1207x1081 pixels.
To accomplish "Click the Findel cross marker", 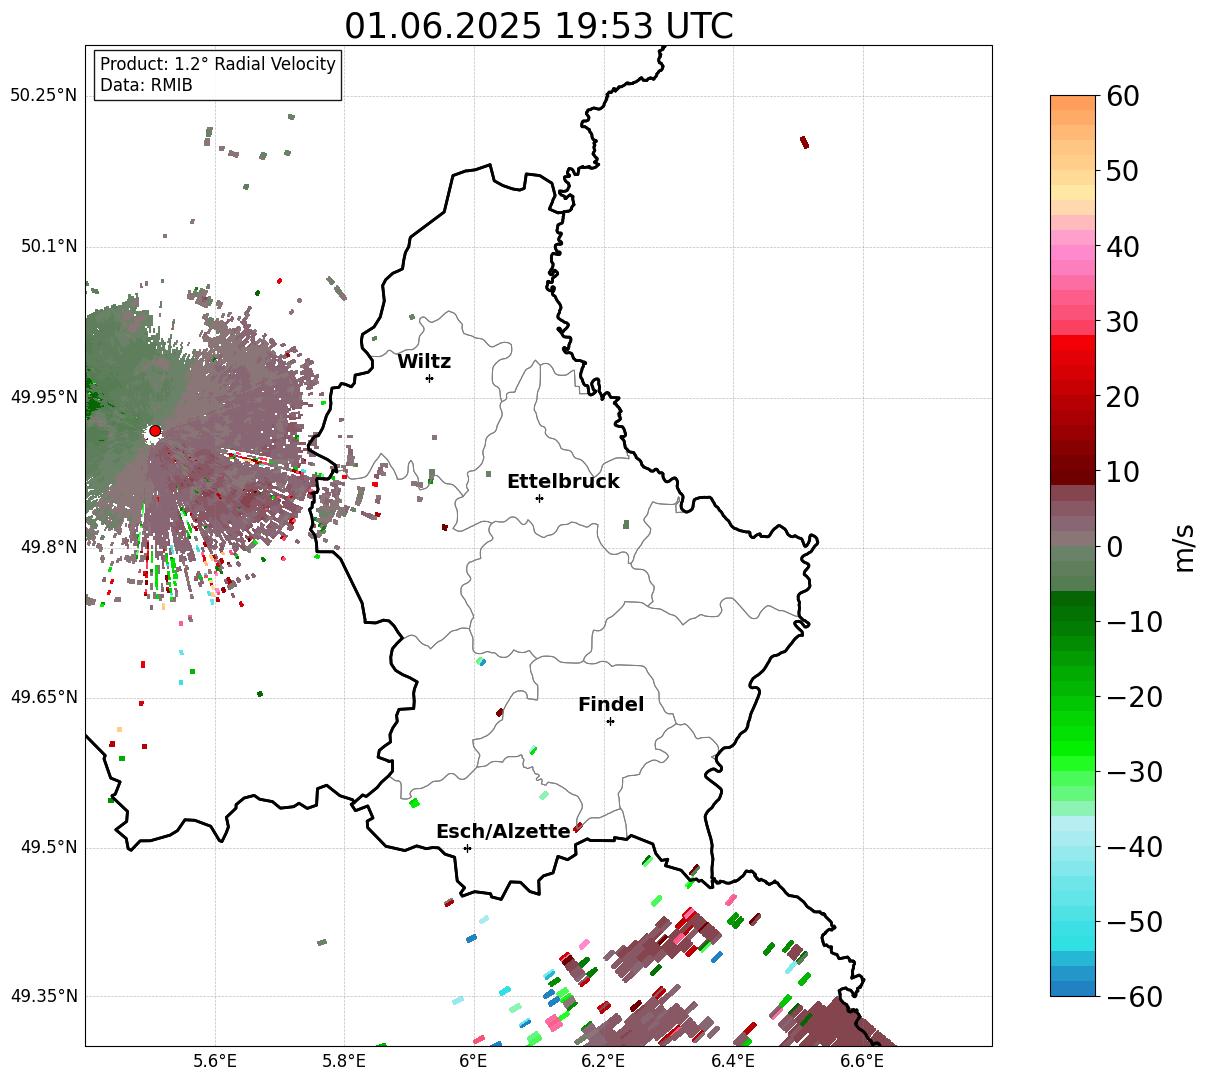I will tap(610, 721).
